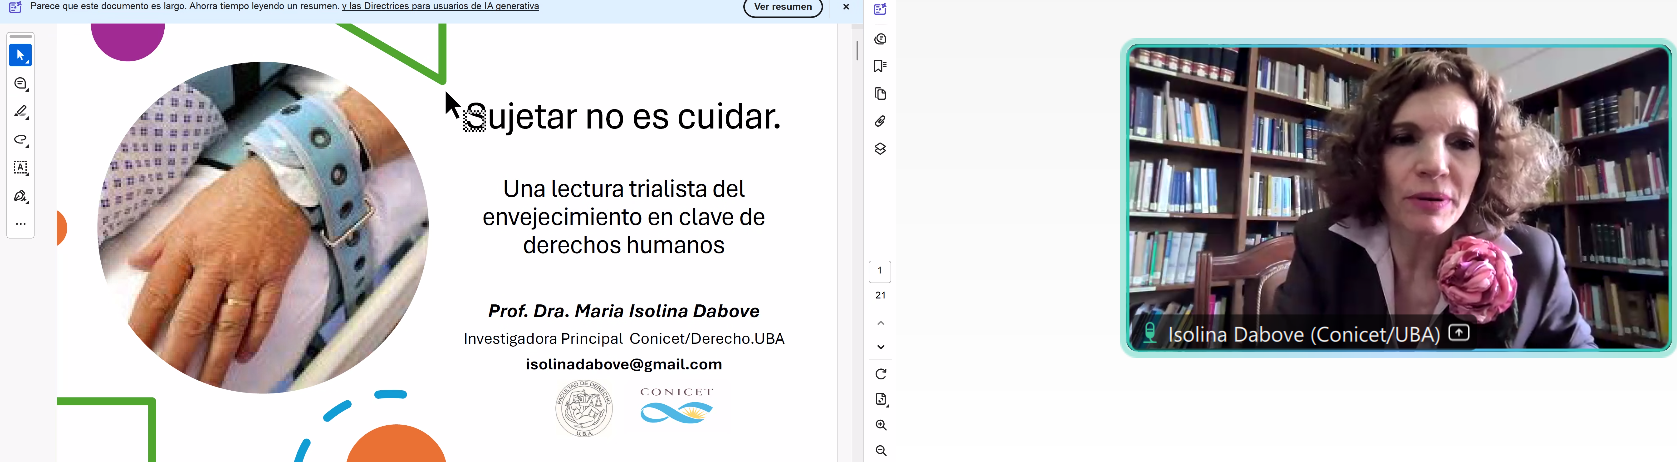
Task: Open the AI Assistant panel icon
Action: pyautogui.click(x=880, y=10)
